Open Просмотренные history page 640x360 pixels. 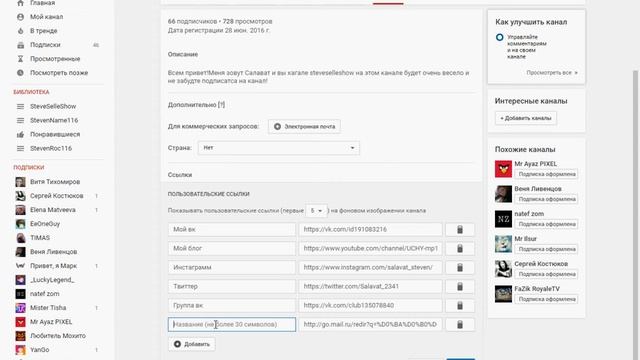pyautogui.click(x=55, y=59)
